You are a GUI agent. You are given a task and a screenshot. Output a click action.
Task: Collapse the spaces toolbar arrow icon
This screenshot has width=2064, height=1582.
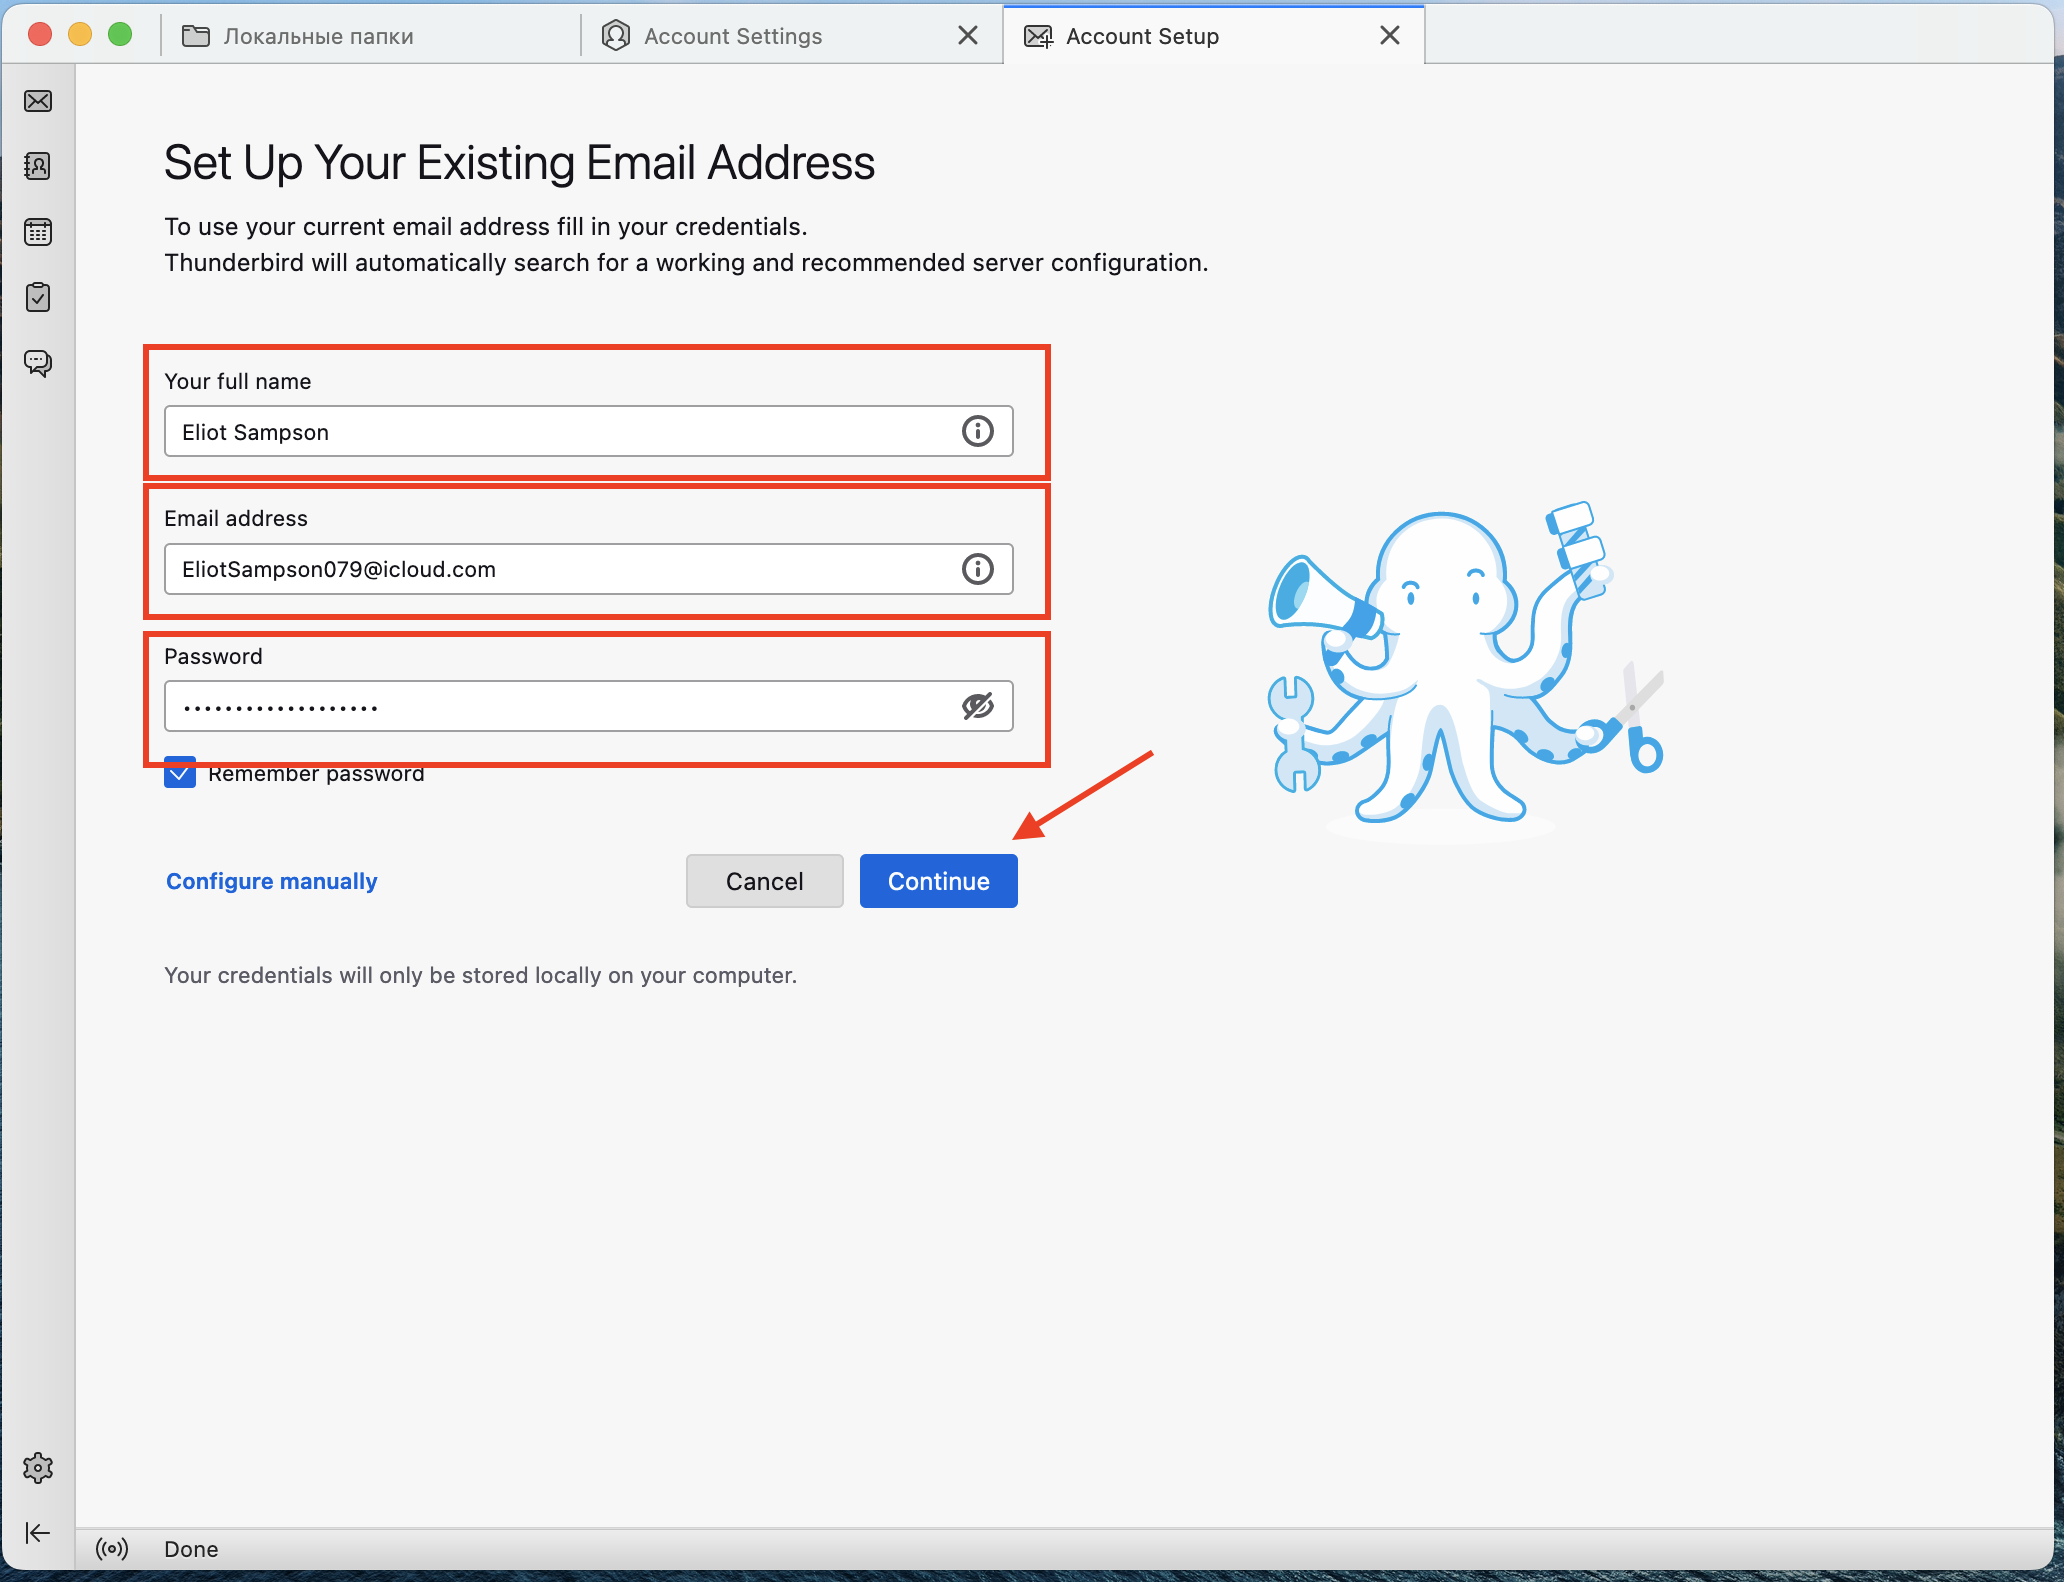(x=38, y=1533)
